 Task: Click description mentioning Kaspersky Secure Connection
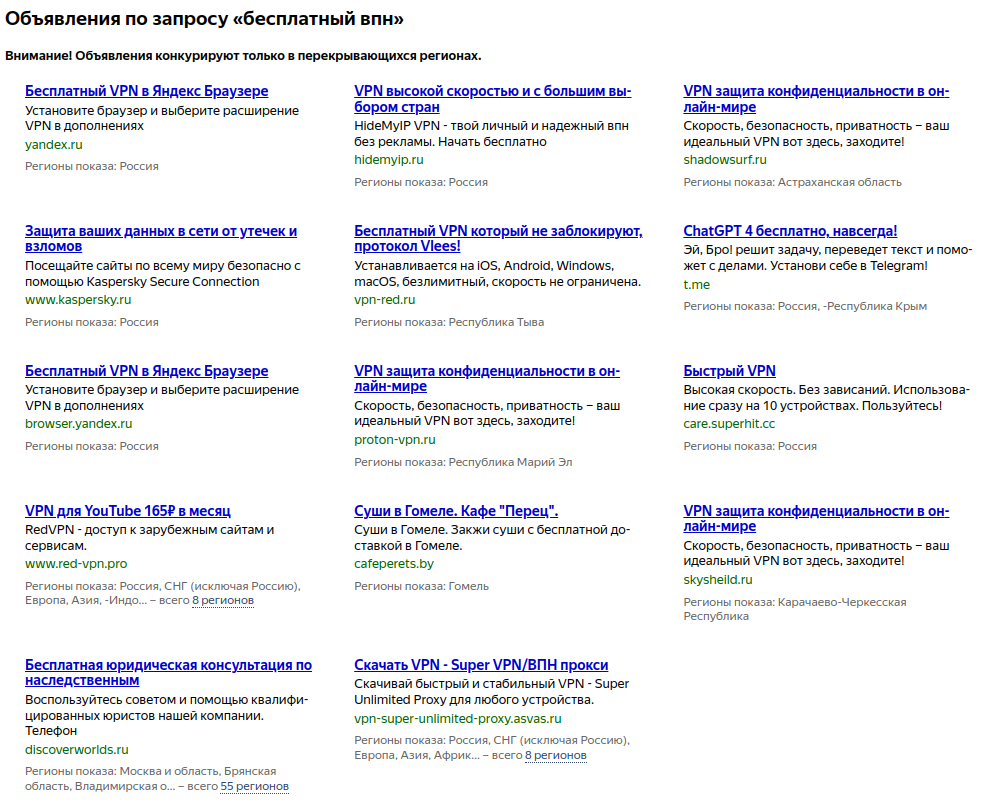[x=162, y=274]
